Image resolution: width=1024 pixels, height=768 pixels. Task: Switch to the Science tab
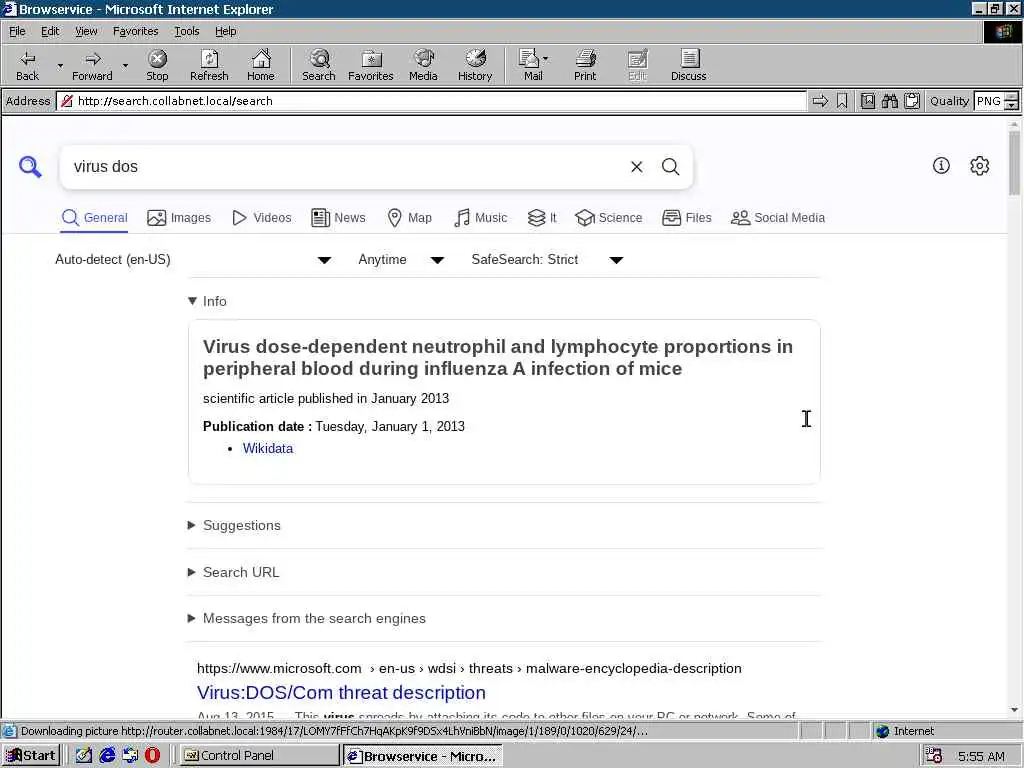[609, 218]
